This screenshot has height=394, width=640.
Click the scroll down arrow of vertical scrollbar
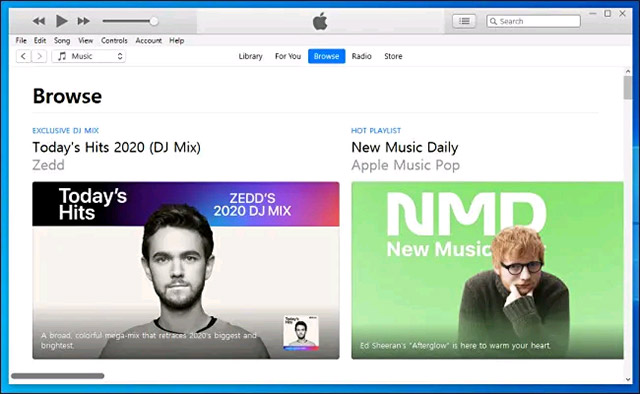[628, 379]
